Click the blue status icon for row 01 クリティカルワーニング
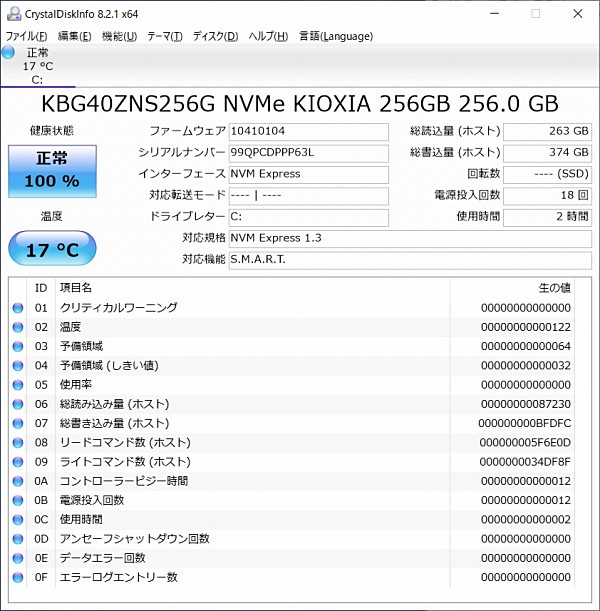This screenshot has height=611, width=600. [18, 308]
